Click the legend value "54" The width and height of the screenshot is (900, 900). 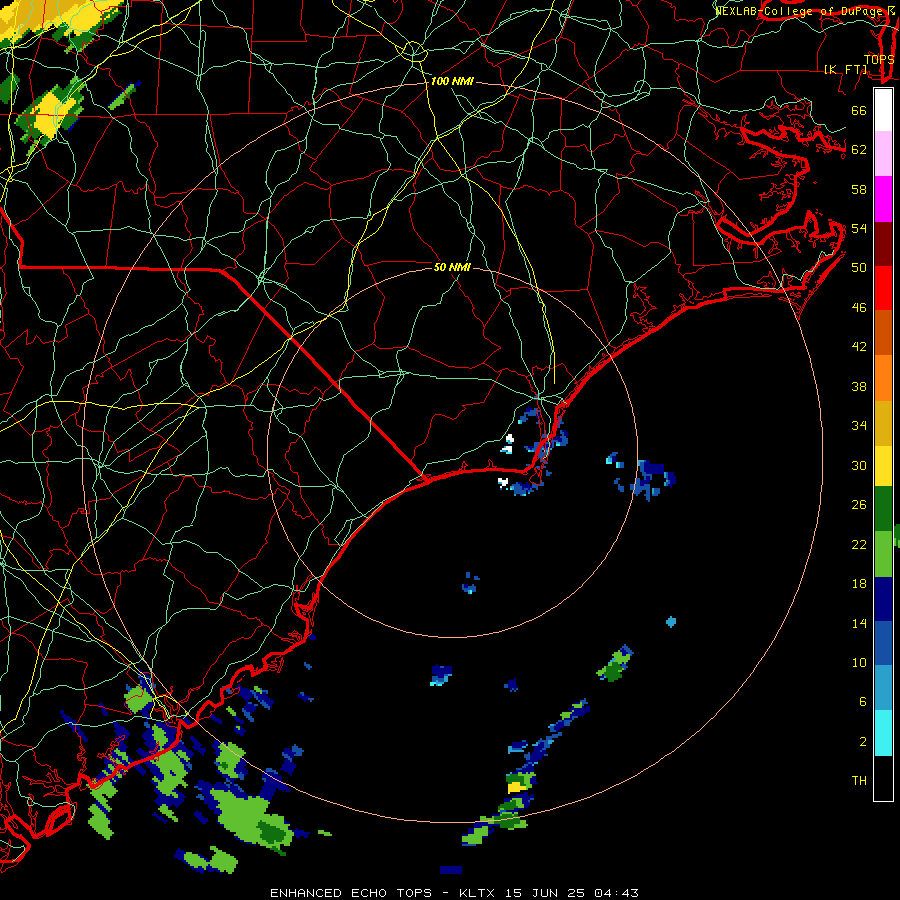click(x=859, y=228)
